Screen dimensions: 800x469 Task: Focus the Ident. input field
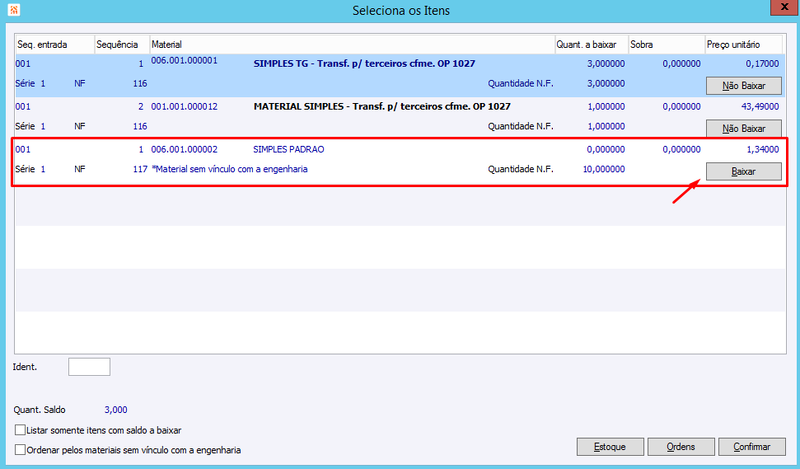tap(89, 367)
